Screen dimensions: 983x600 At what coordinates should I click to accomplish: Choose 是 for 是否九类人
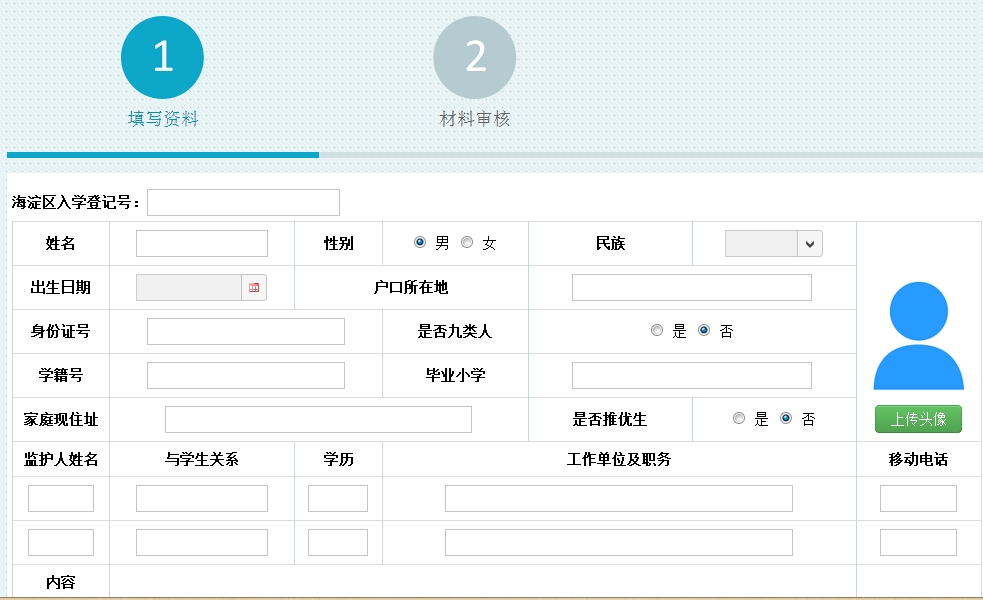pos(657,330)
